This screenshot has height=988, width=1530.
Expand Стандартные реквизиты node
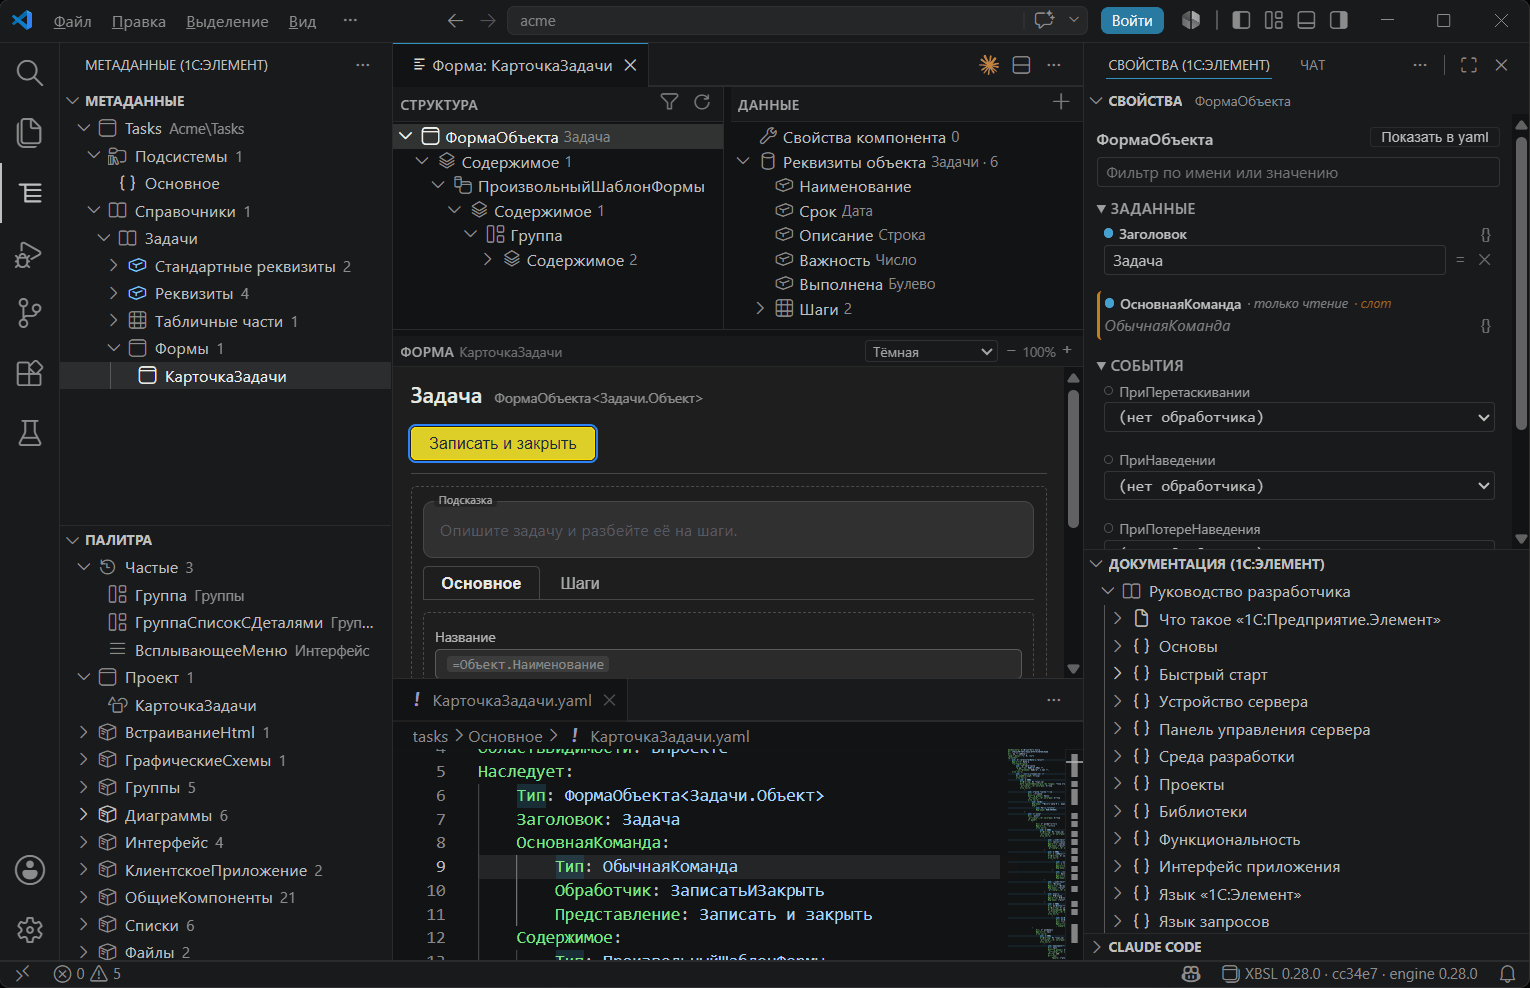point(113,266)
